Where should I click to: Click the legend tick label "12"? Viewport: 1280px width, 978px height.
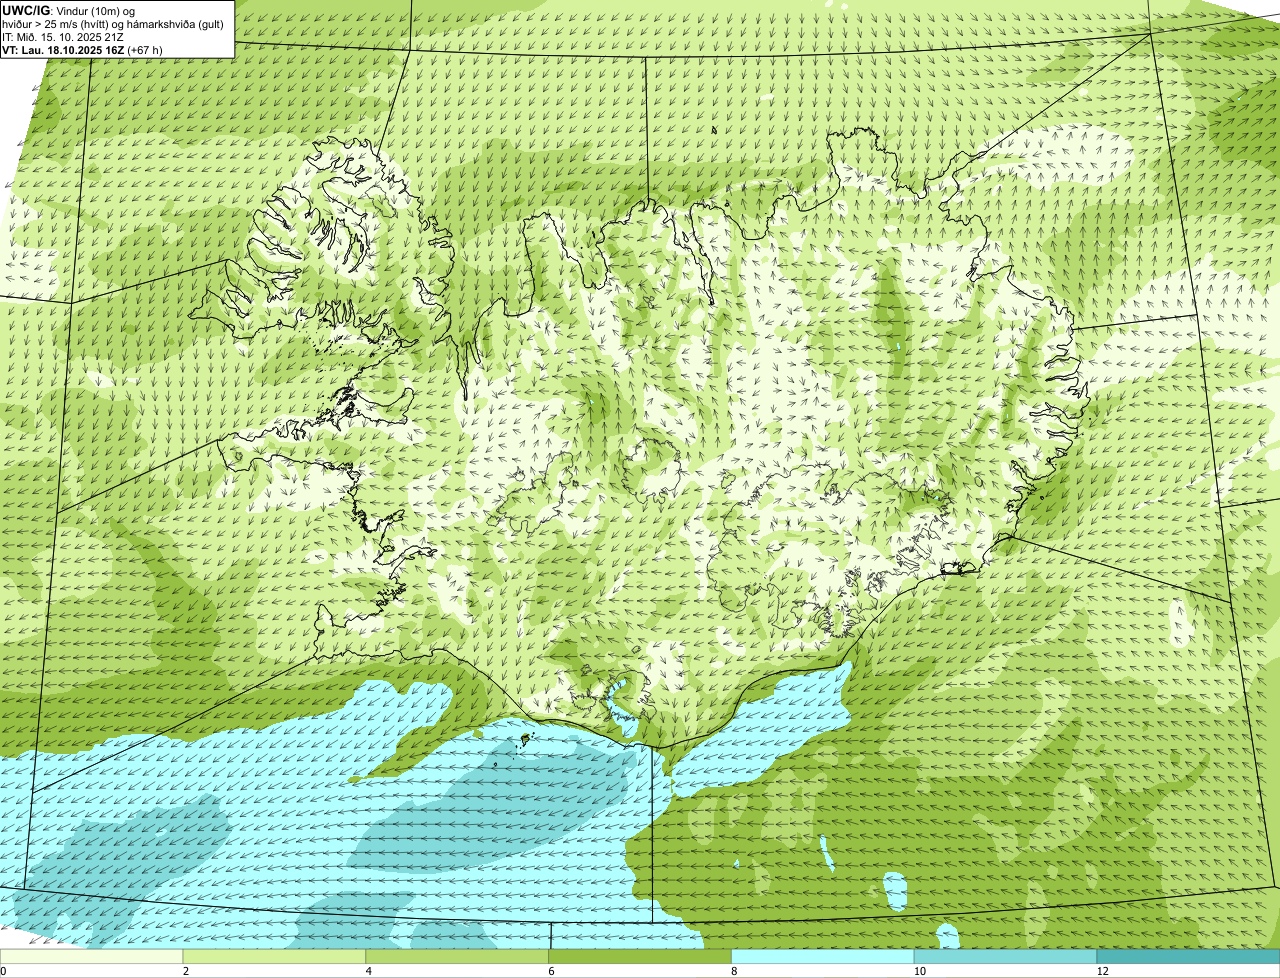coord(1102,971)
